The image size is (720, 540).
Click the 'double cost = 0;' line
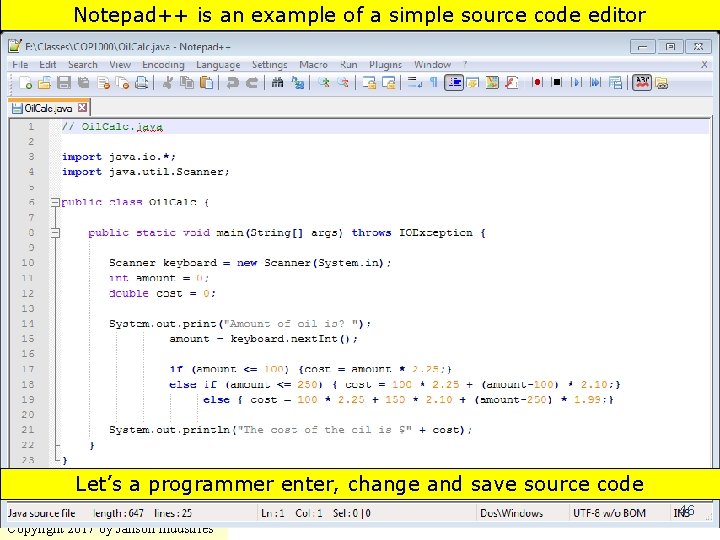coord(162,293)
